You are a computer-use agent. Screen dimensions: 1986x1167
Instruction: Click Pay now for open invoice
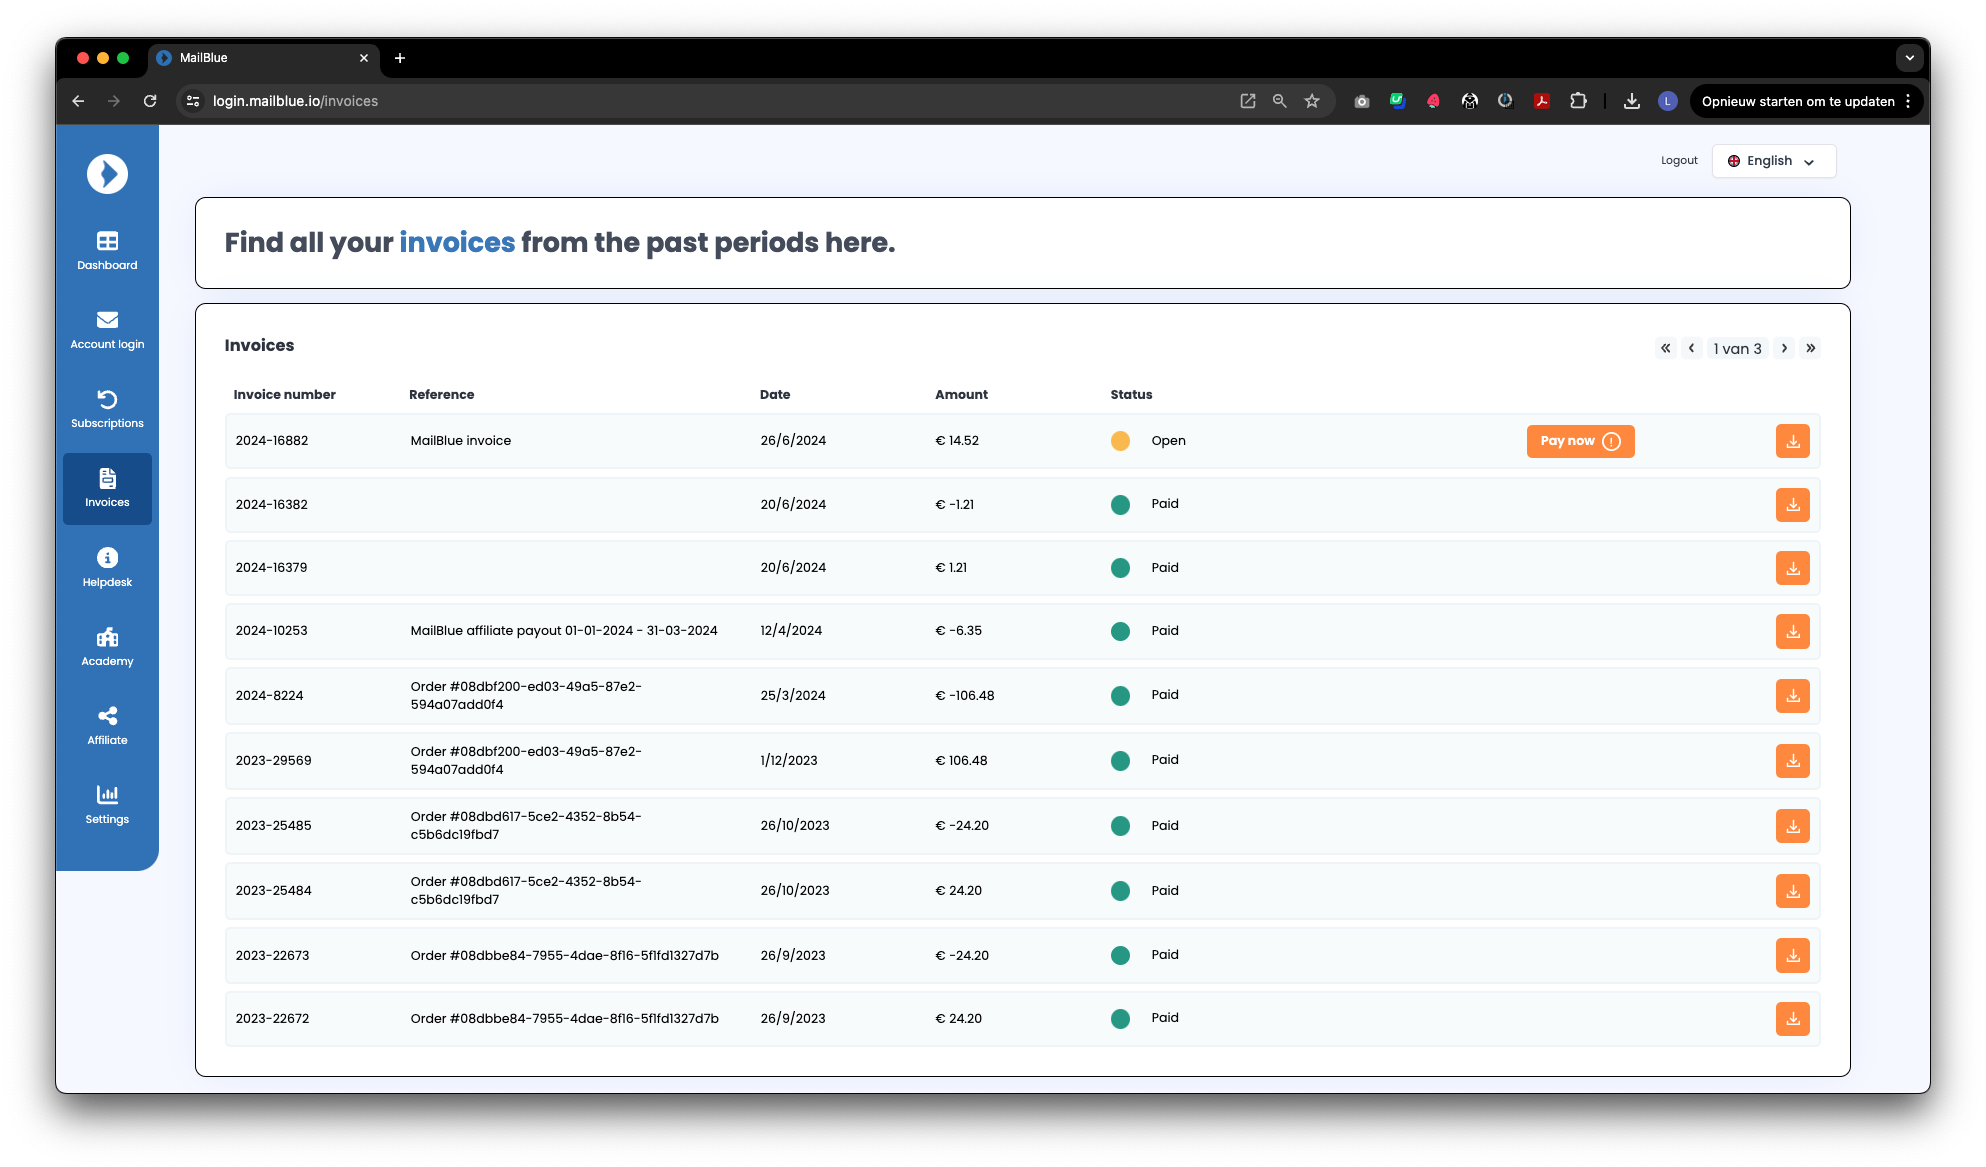point(1580,441)
